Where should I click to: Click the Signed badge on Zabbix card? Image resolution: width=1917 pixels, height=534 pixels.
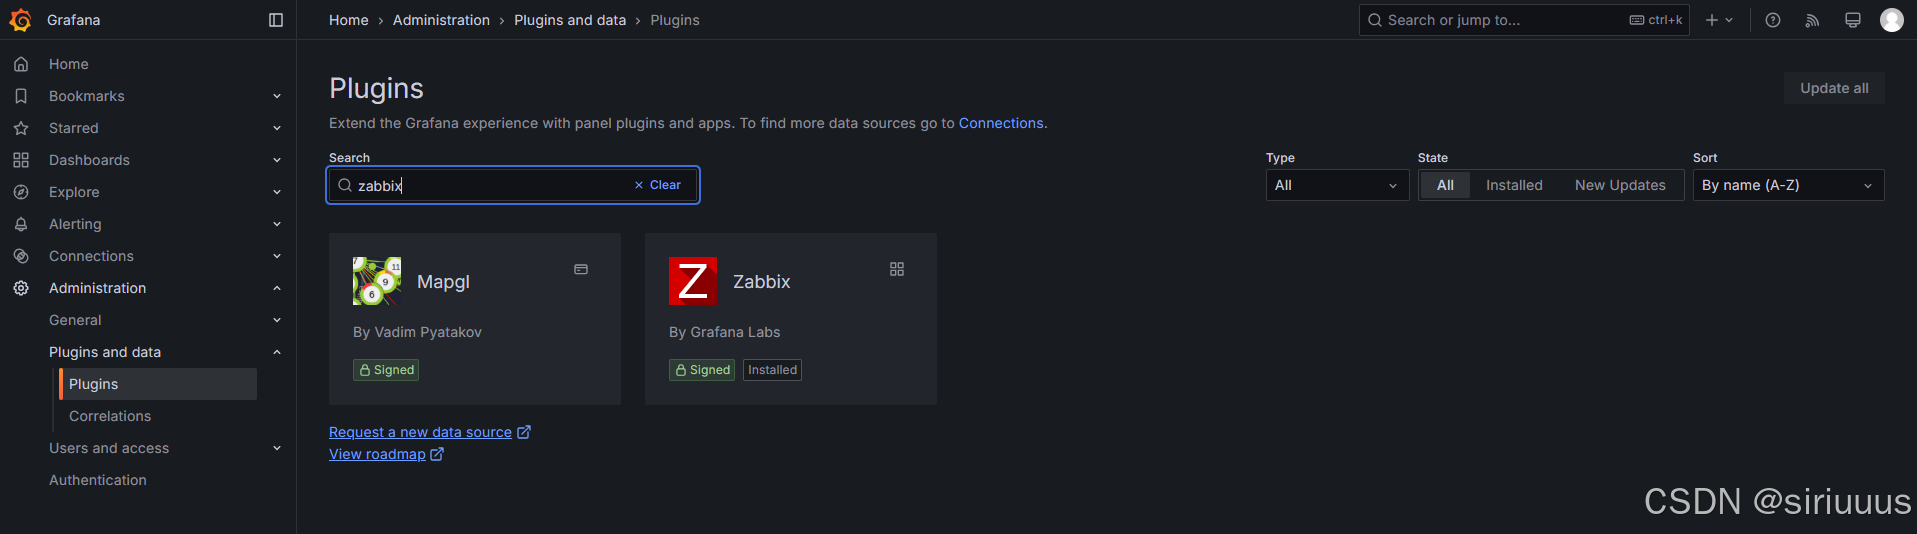pos(702,370)
